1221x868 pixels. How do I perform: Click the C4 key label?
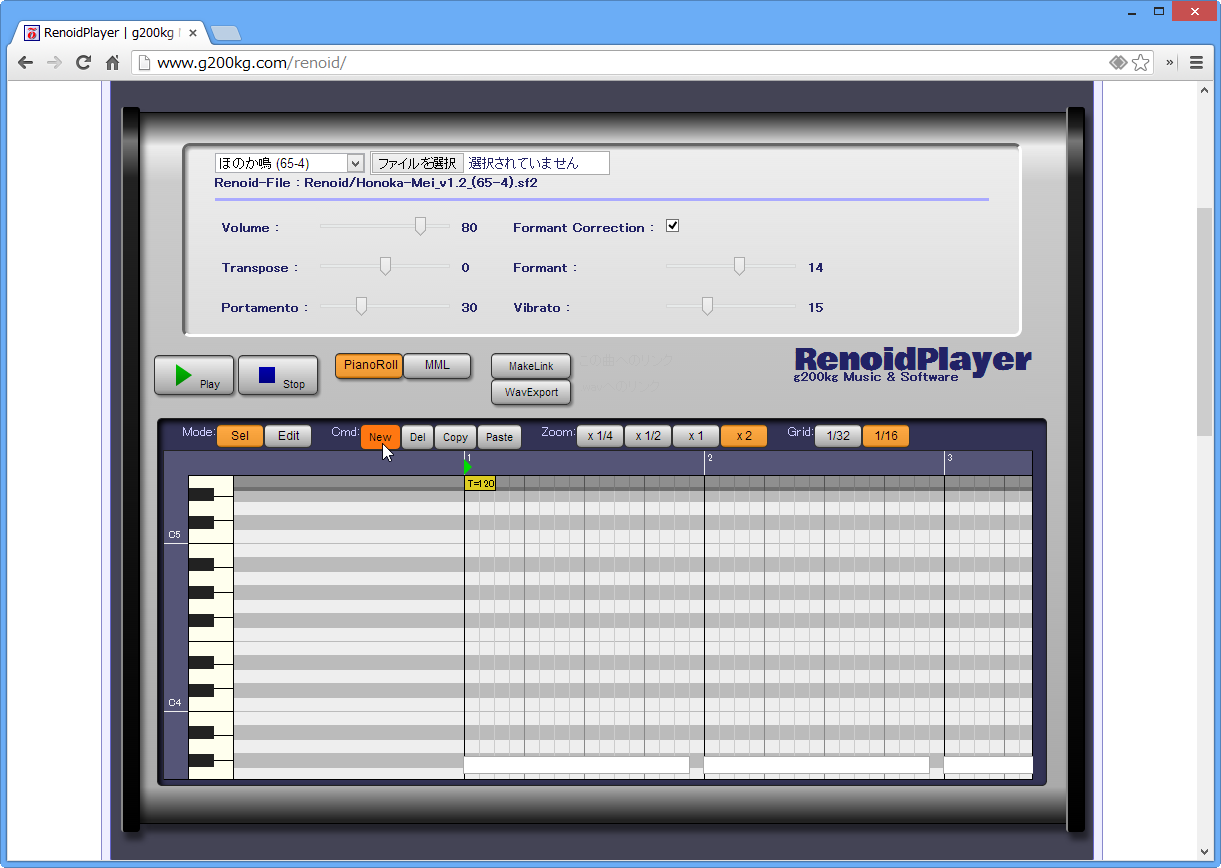pyautogui.click(x=174, y=703)
